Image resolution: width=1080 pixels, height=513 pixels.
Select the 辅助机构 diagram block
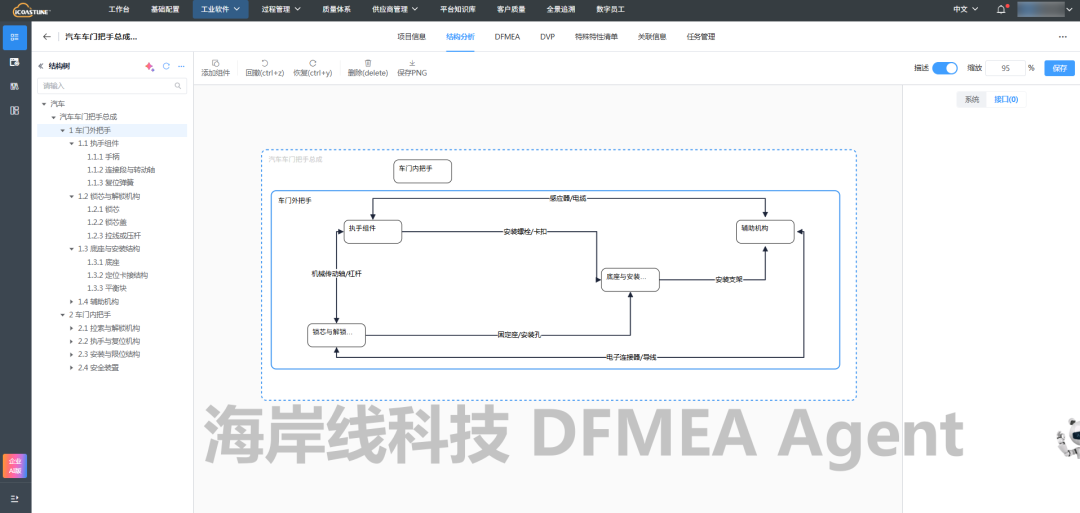[765, 231]
